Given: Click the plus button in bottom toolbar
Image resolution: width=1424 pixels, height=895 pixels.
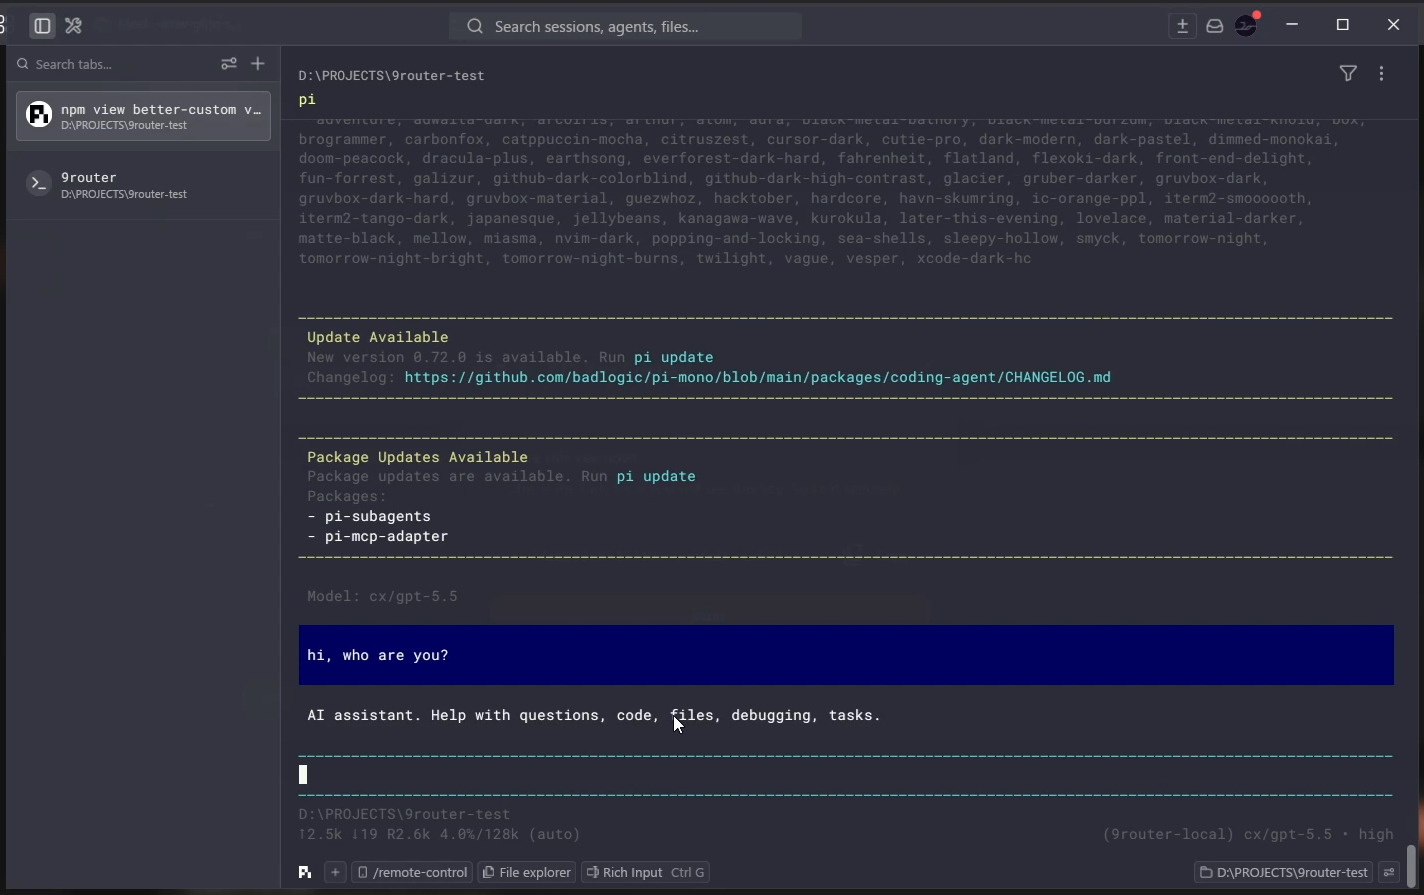Looking at the screenshot, I should 336,872.
